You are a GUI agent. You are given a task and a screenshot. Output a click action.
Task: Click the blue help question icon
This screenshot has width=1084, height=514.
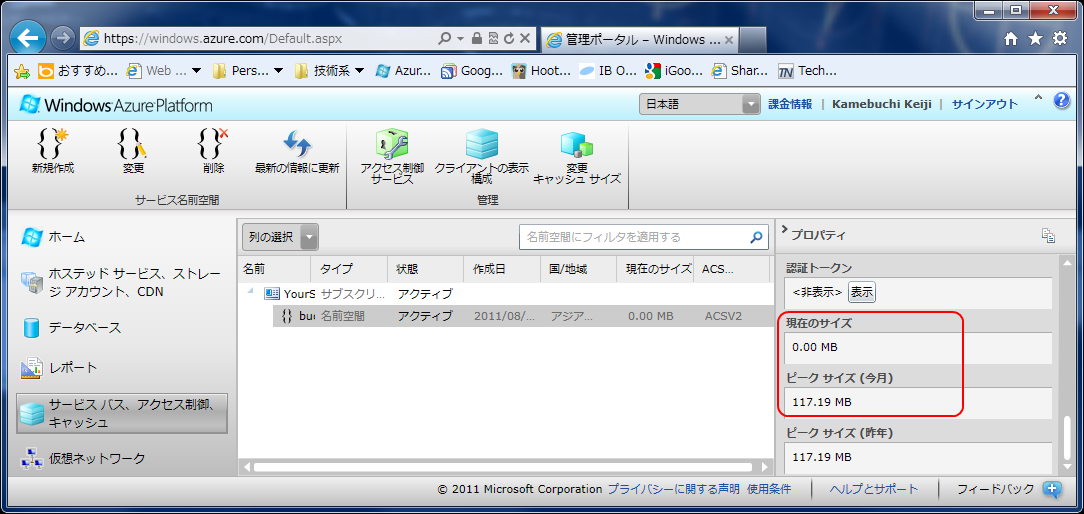[1062, 101]
